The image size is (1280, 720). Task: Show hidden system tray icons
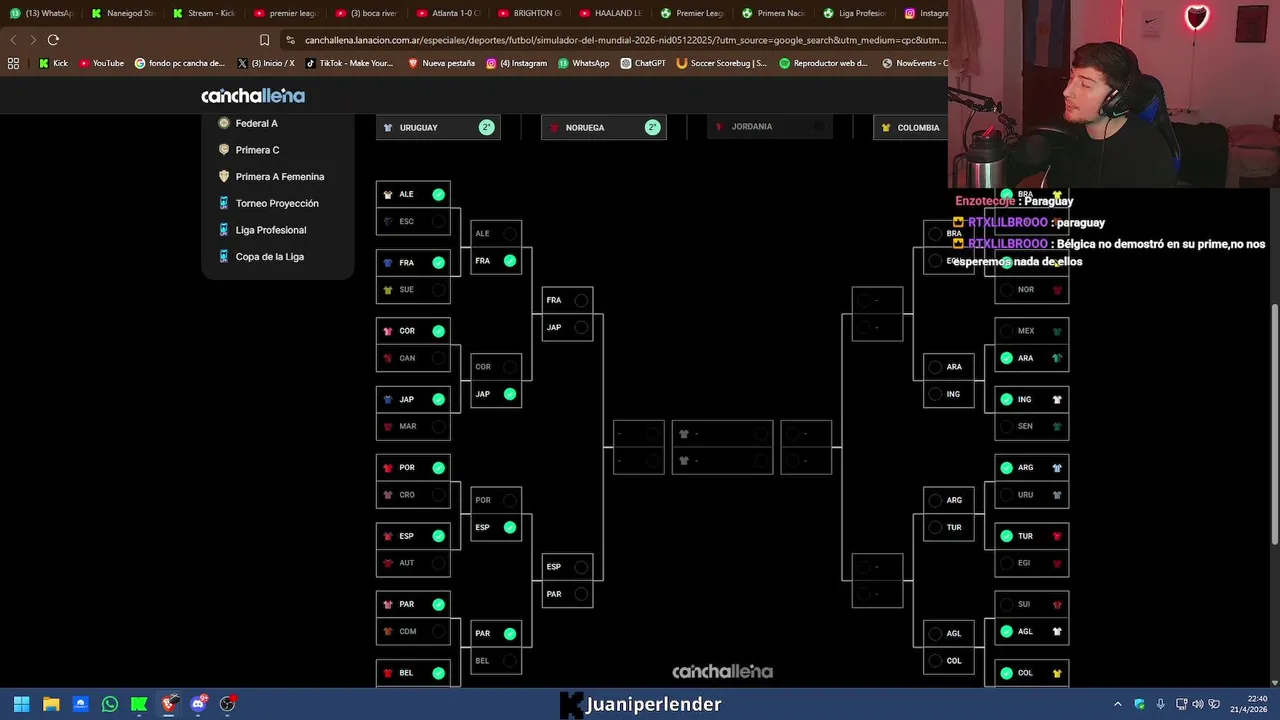[x=1118, y=704]
